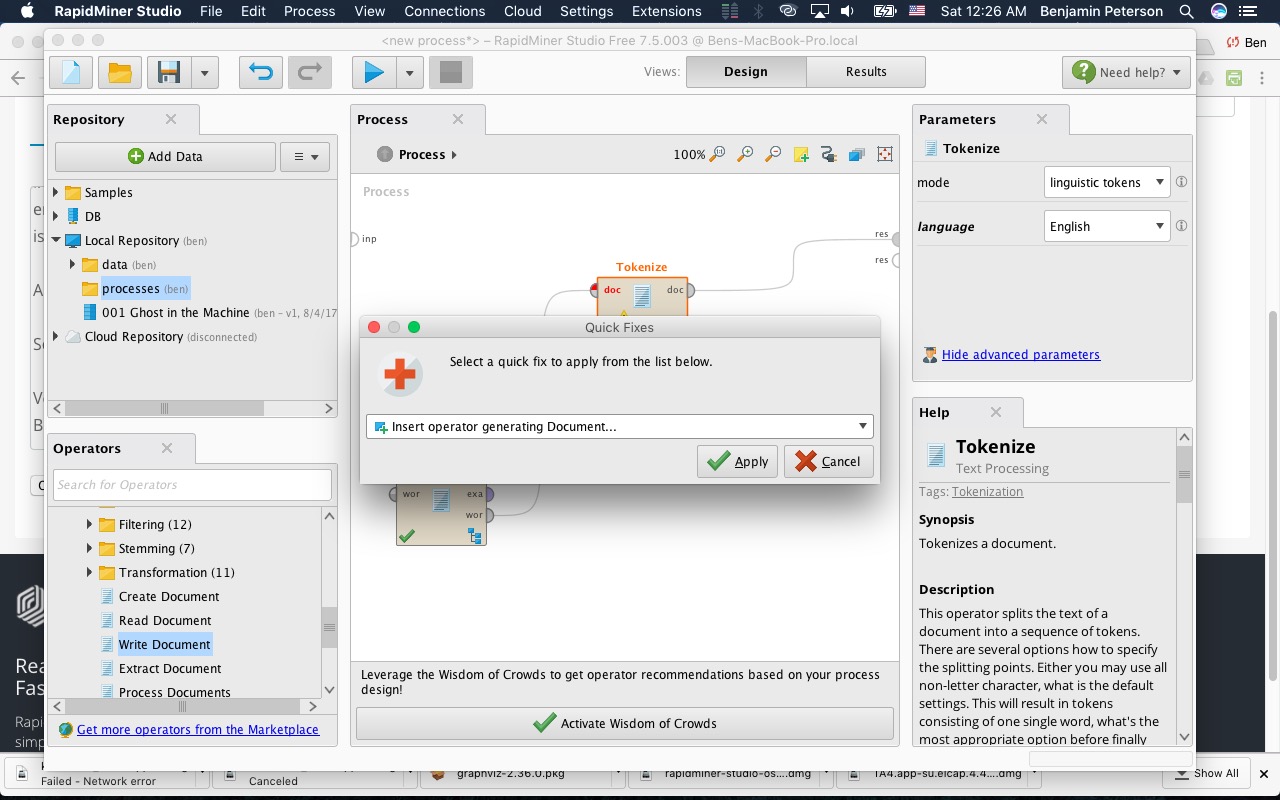Viewport: 1280px width, 800px height.
Task: Run the process with the Play icon
Action: point(373,72)
